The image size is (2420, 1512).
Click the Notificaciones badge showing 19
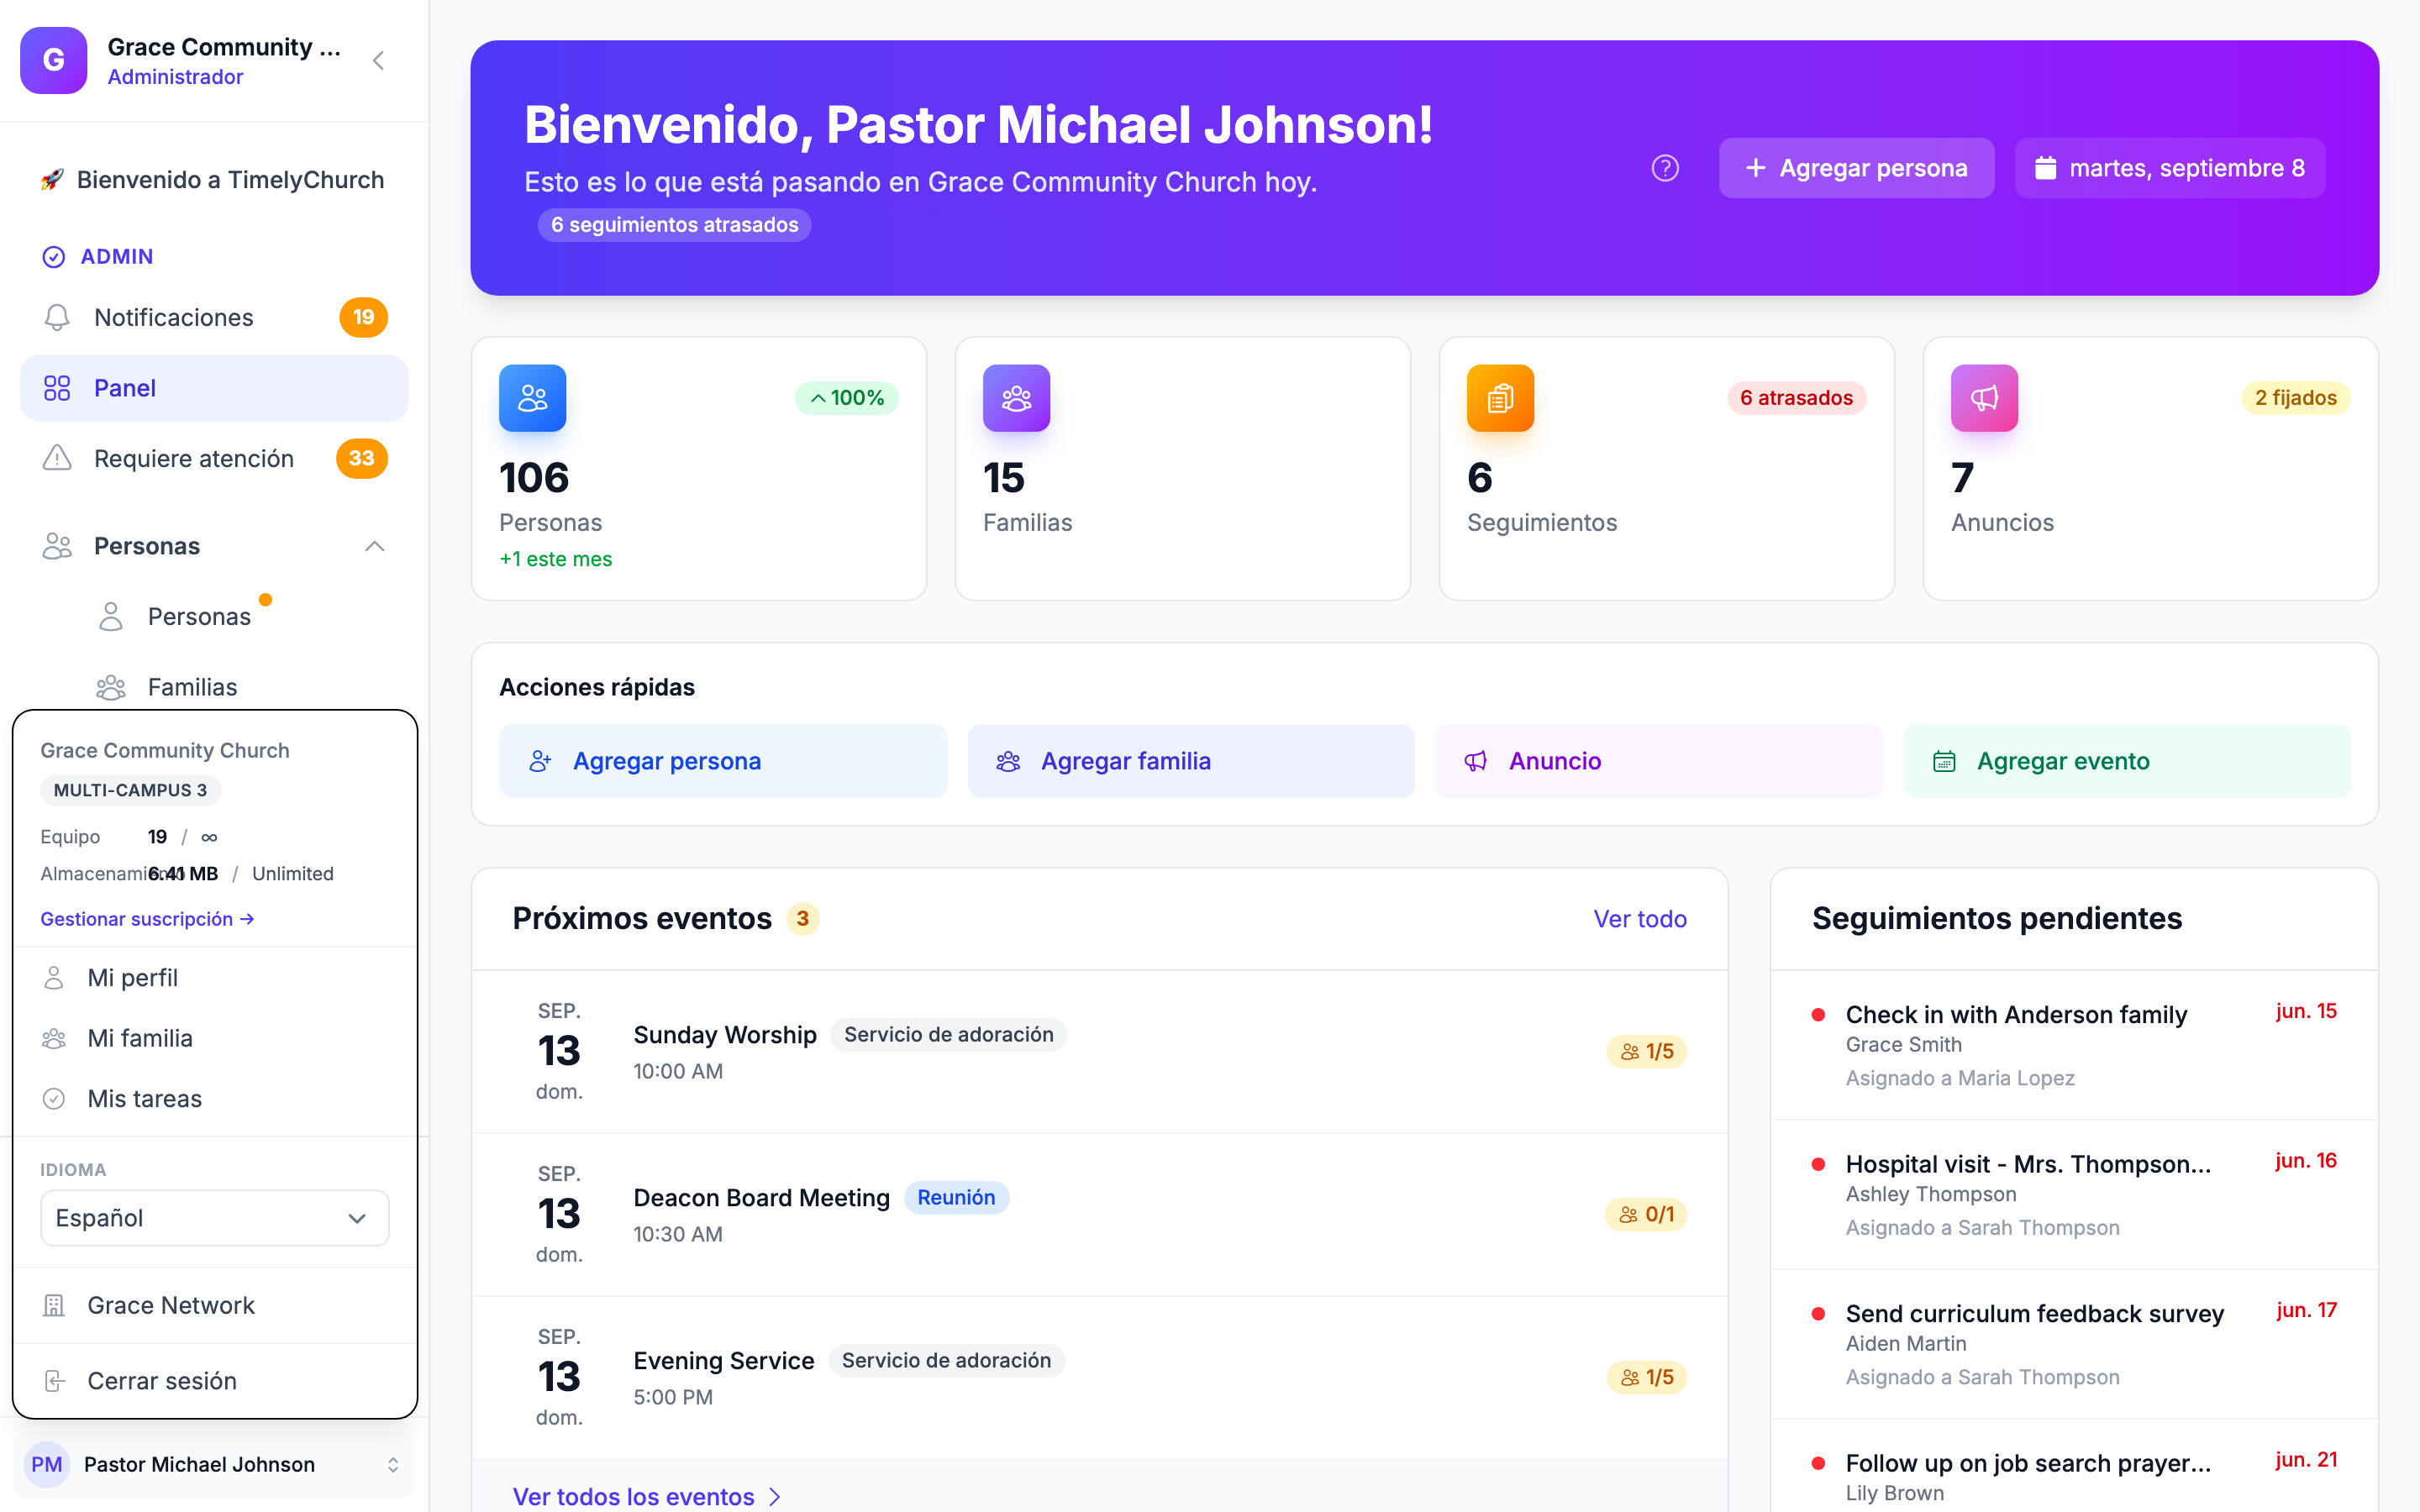click(363, 318)
